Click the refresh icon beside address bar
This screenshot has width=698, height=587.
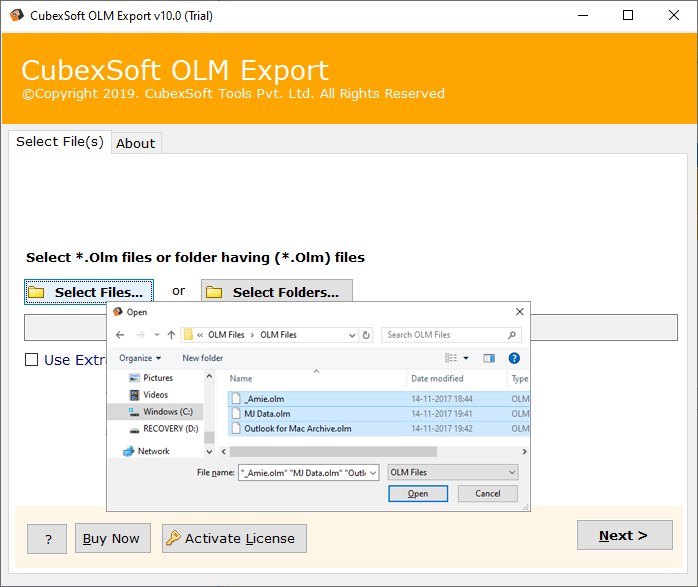366,335
